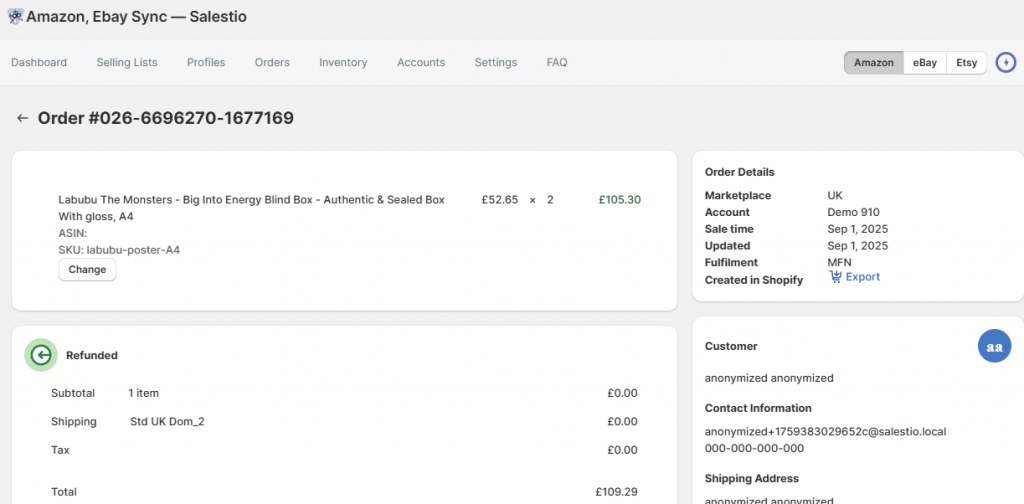Navigate to the Orders tab
The height and width of the screenshot is (504, 1024).
(272, 62)
